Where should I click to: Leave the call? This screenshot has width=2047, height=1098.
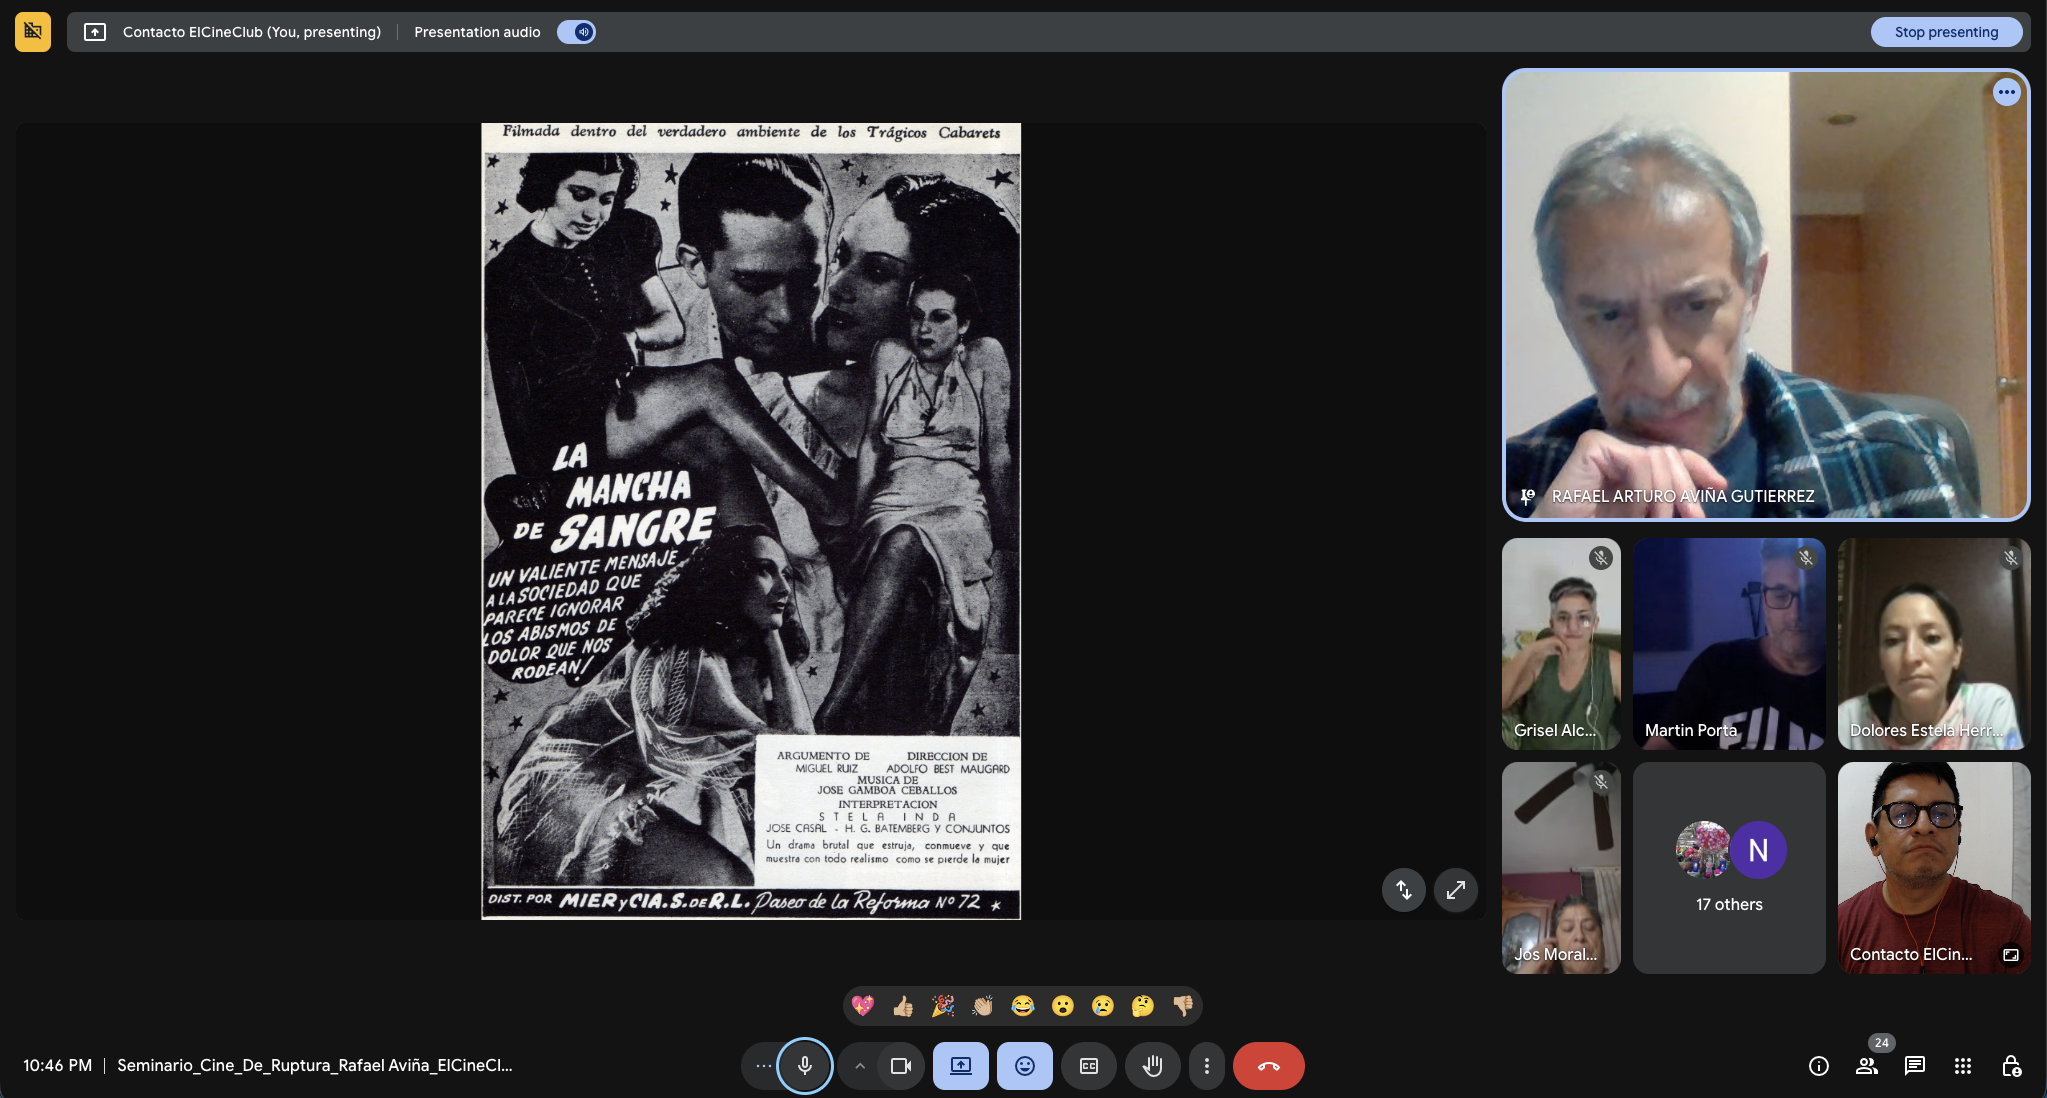[1268, 1065]
